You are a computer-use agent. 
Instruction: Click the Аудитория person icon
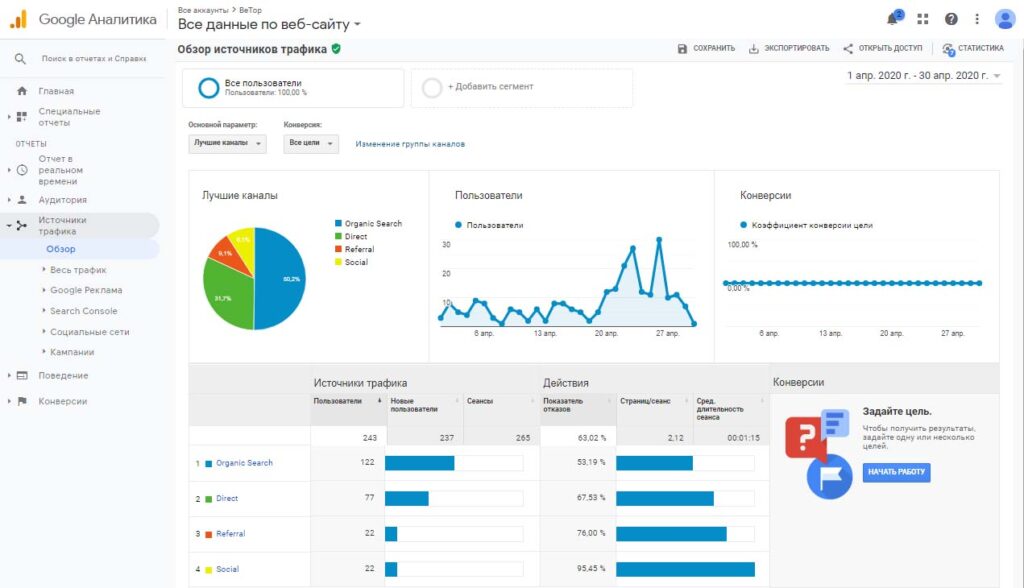[22, 200]
